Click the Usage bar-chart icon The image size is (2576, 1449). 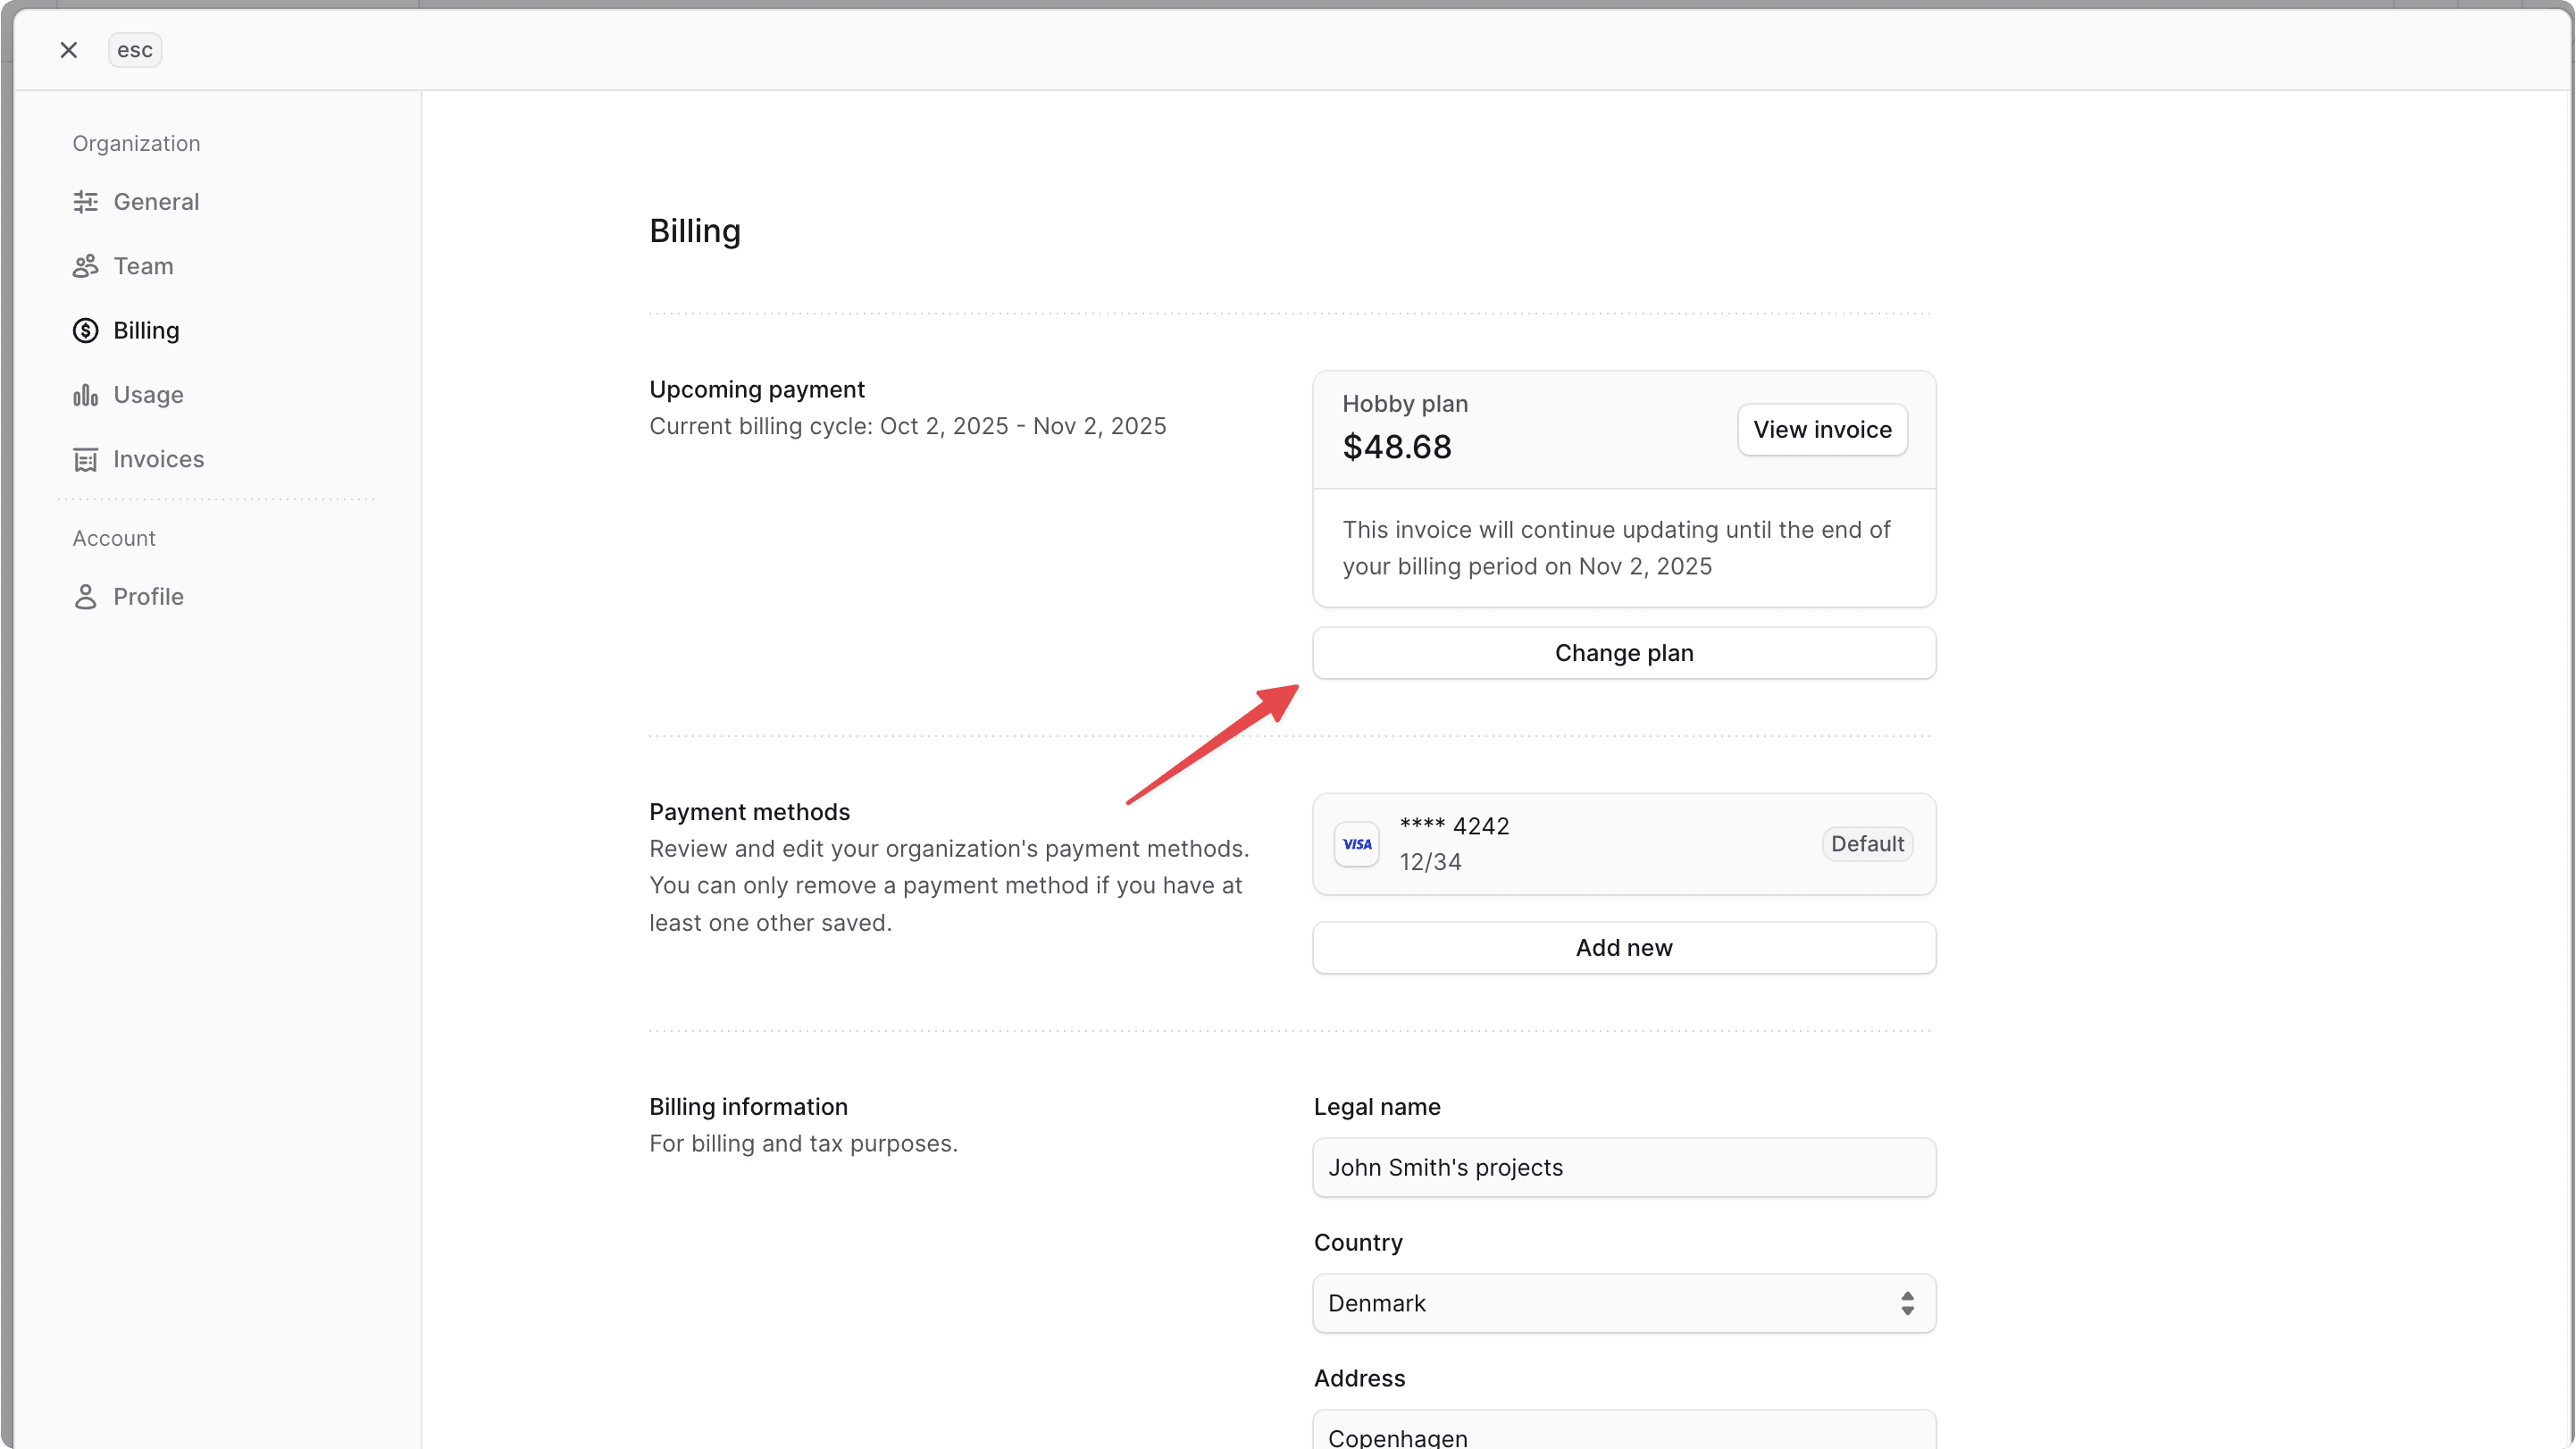[x=85, y=394]
